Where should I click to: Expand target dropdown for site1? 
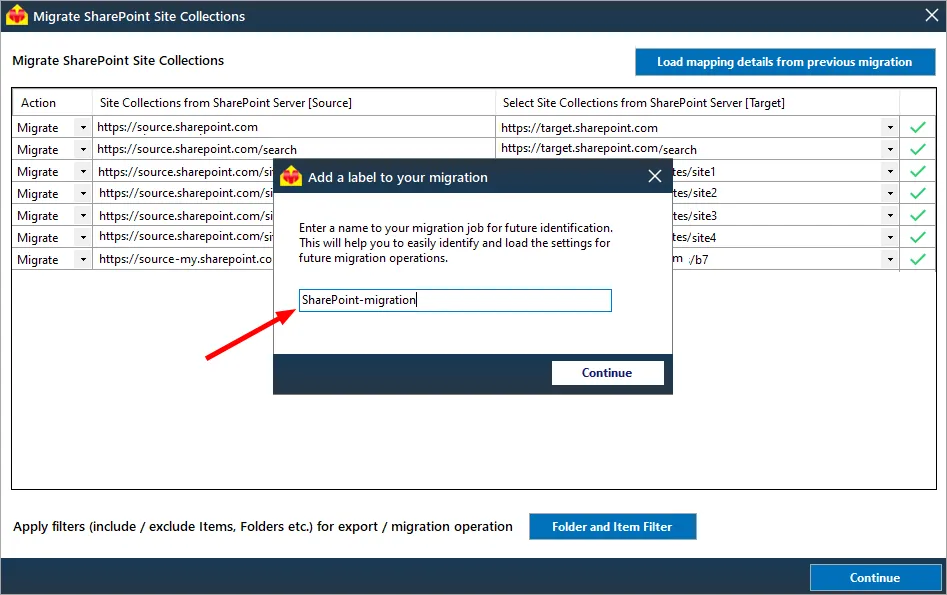[890, 172]
